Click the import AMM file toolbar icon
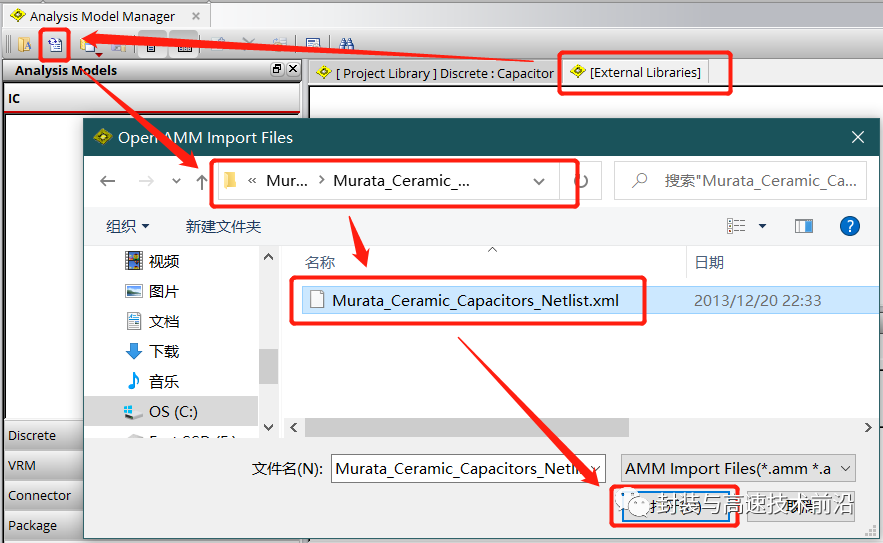Image resolution: width=883 pixels, height=543 pixels. [x=55, y=44]
